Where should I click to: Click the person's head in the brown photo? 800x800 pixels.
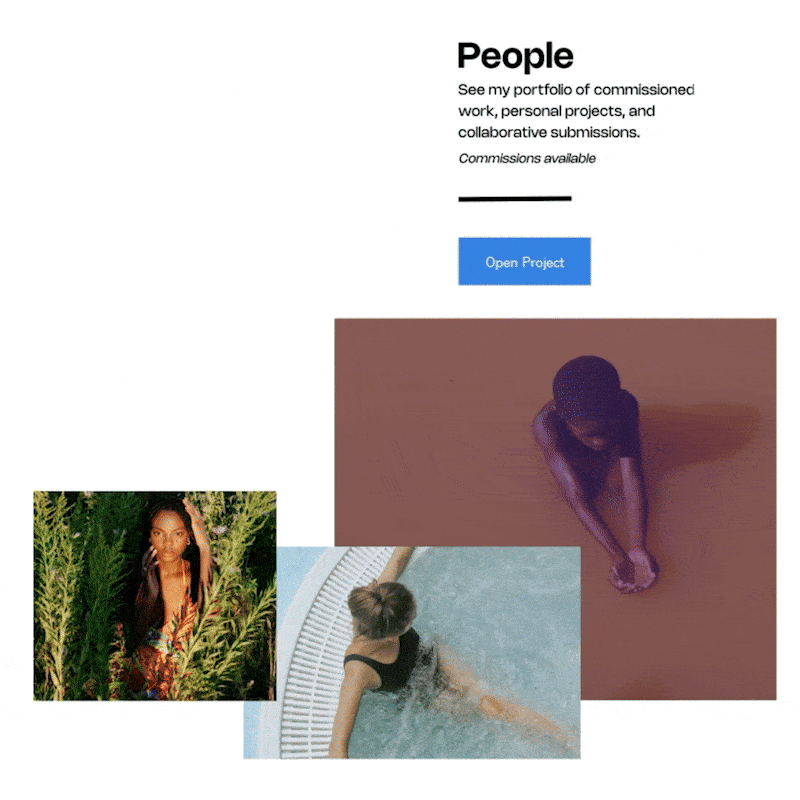click(x=587, y=386)
